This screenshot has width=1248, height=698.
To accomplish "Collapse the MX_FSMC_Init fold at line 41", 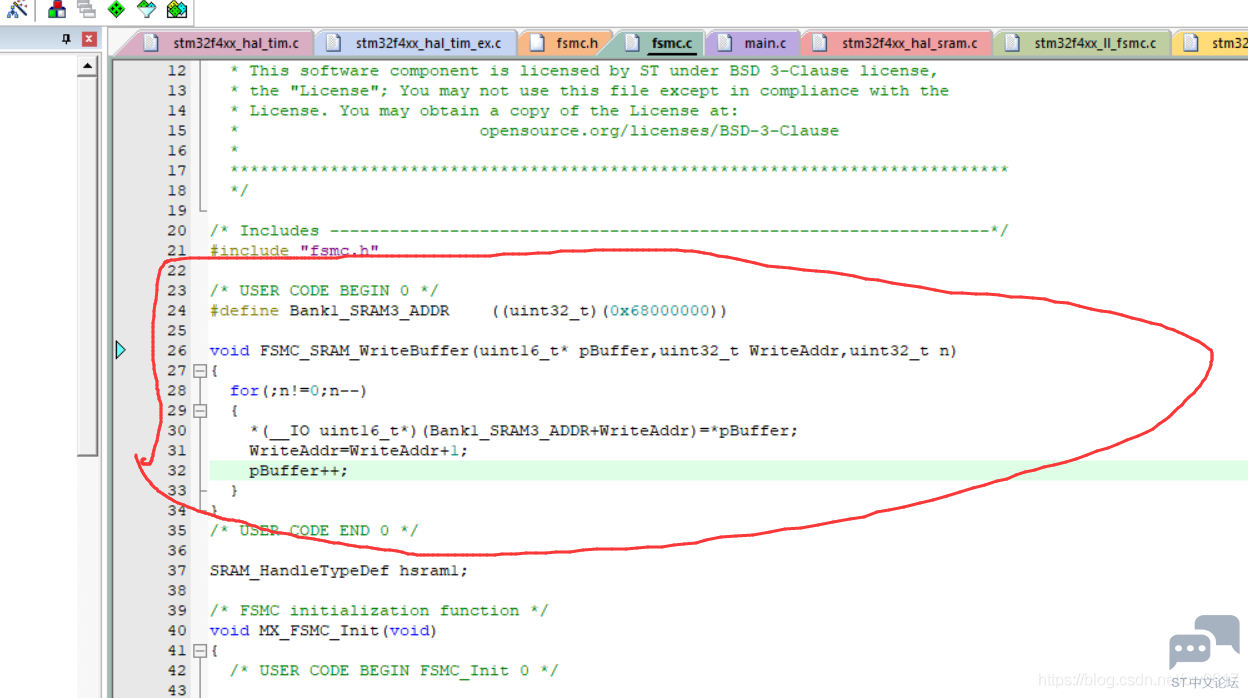I will [200, 650].
